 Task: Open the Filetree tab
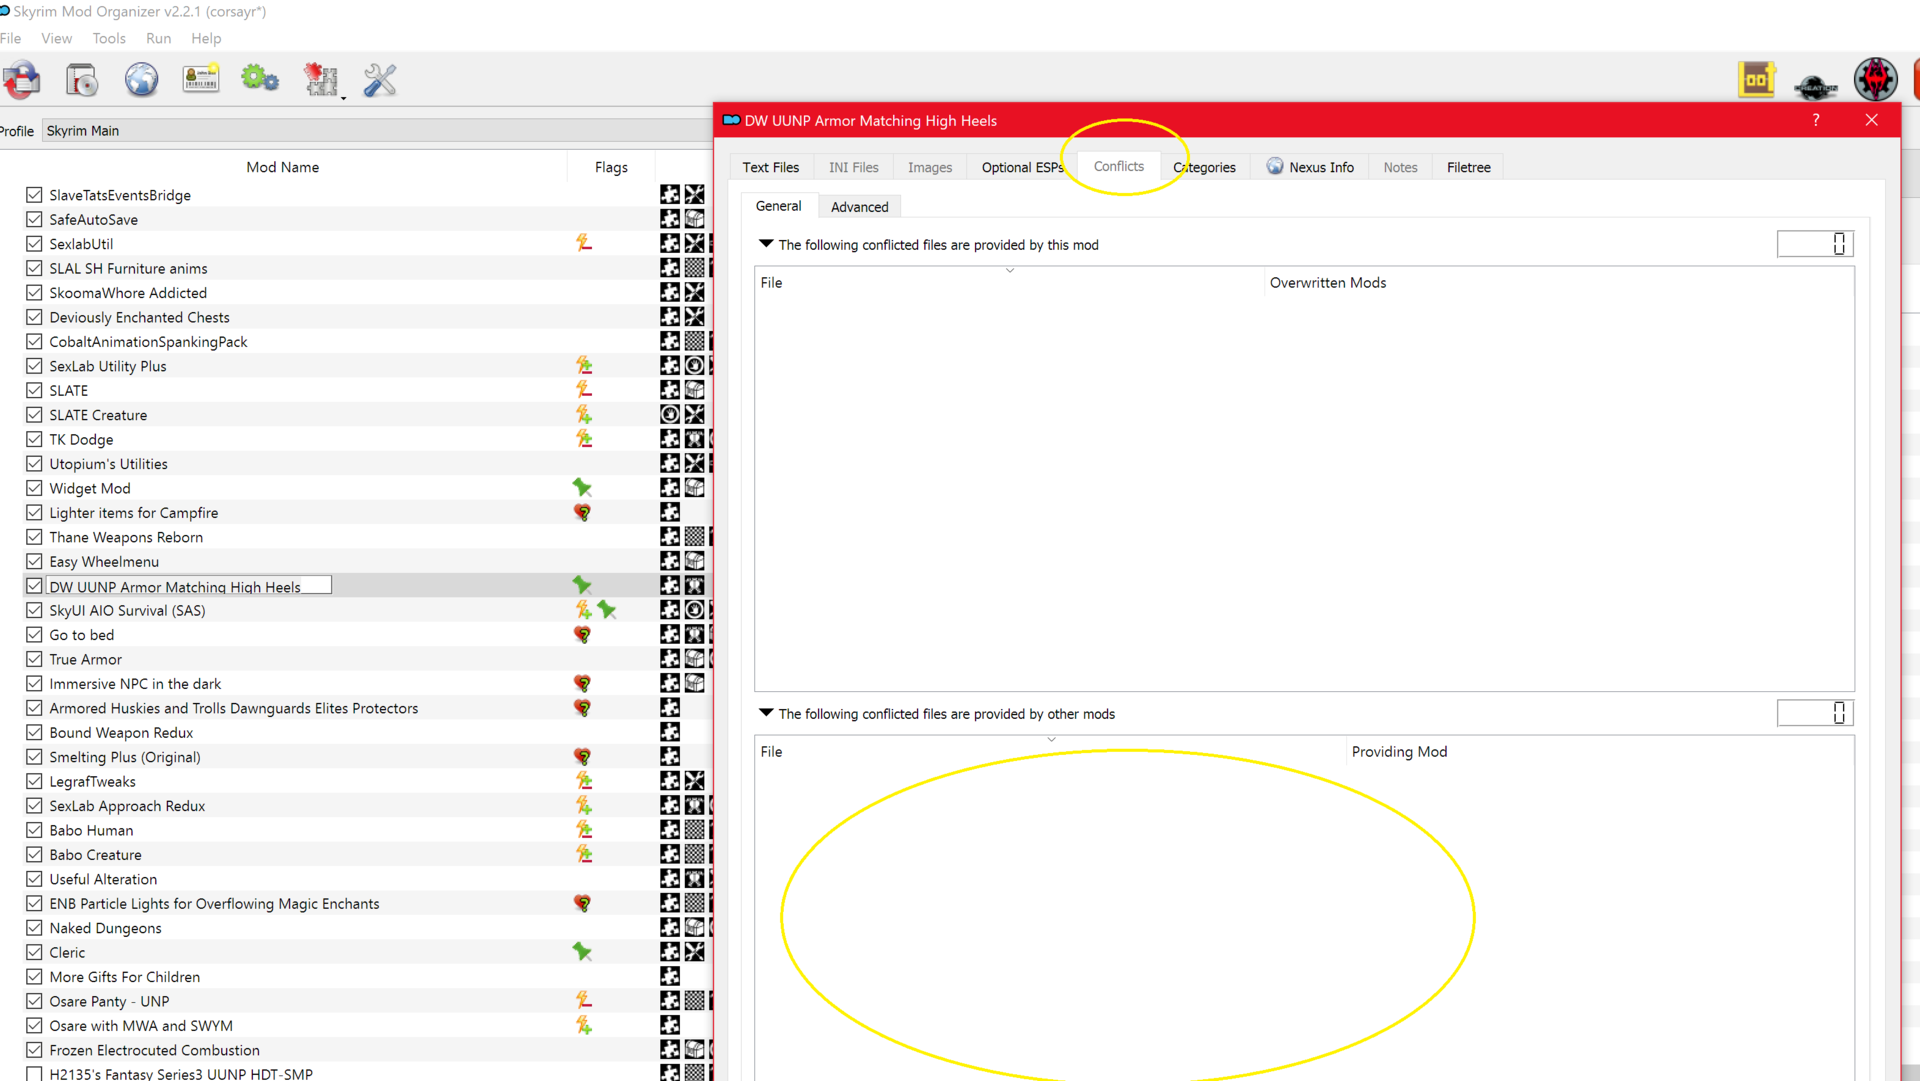click(1468, 167)
